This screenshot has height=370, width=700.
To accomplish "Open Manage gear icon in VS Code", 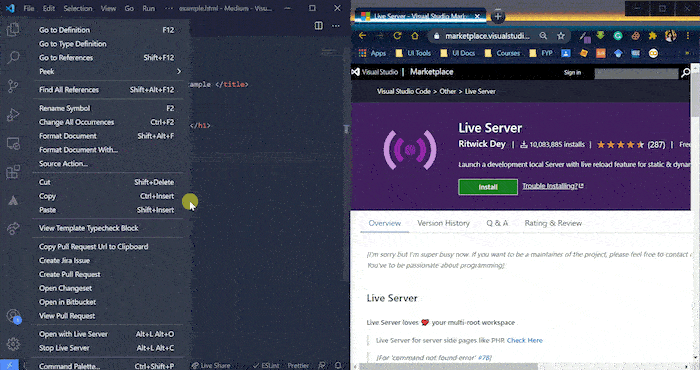I will pos(13,344).
